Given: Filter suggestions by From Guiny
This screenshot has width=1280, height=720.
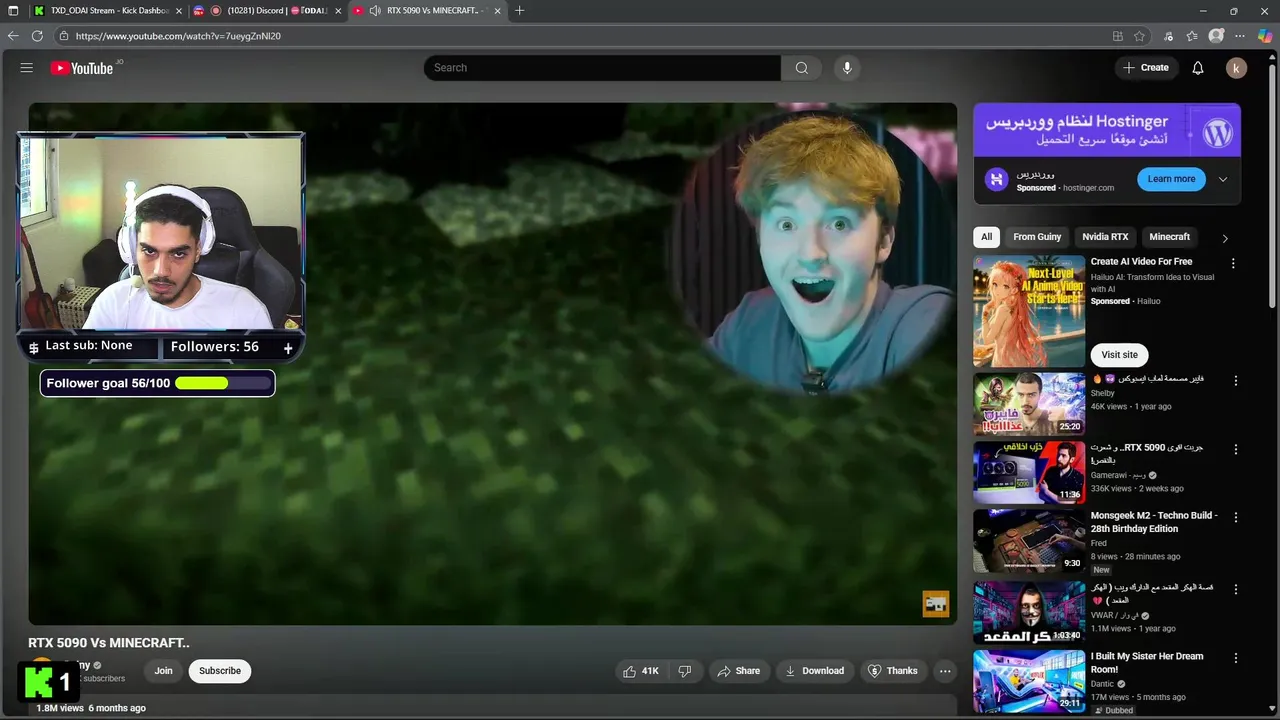Looking at the screenshot, I should (1037, 237).
